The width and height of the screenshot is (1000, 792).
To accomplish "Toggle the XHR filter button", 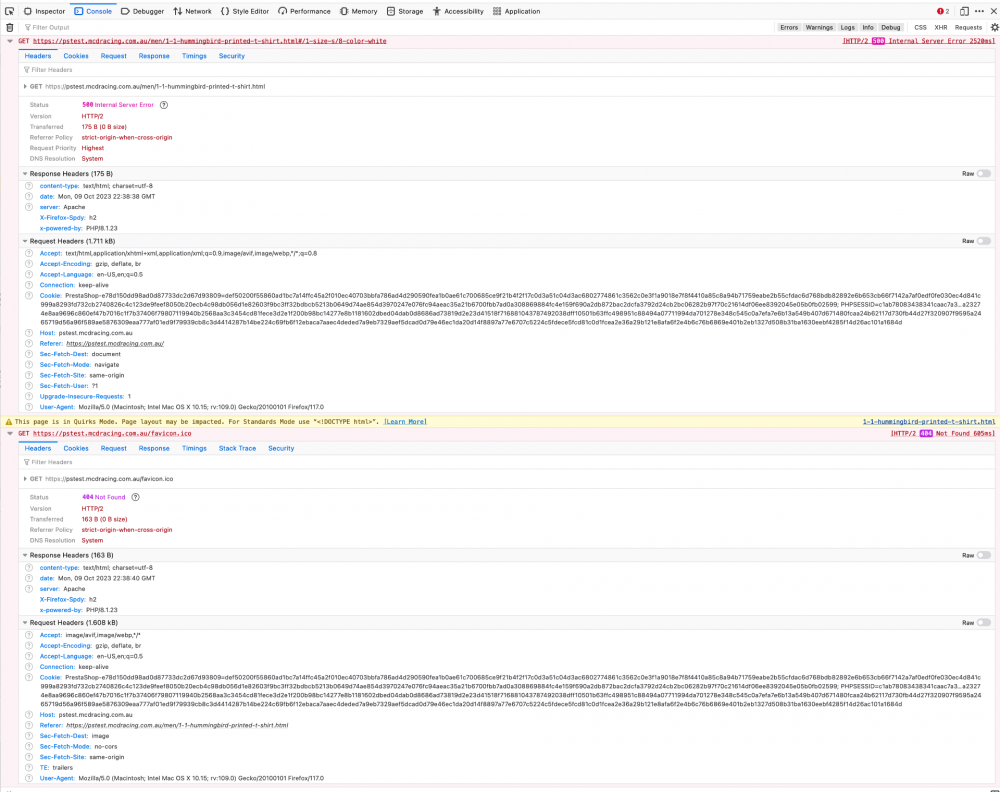I will 941,27.
